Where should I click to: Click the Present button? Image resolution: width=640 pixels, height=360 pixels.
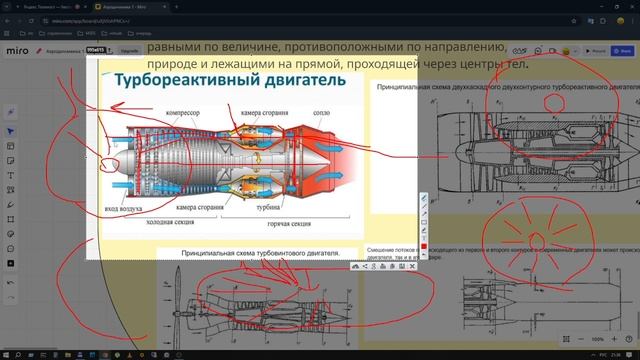click(x=596, y=51)
